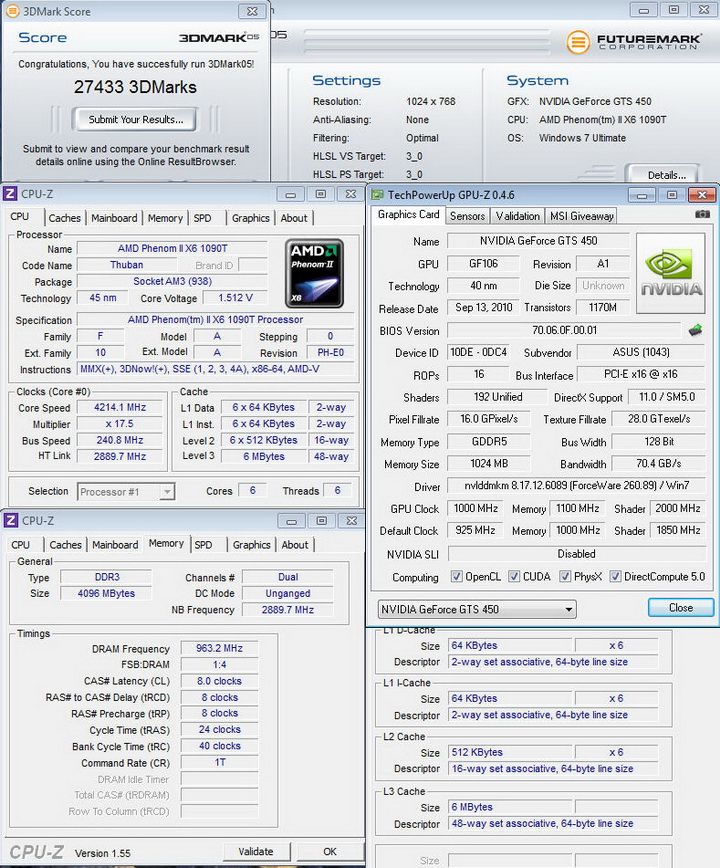Click the Close button in GPU-Z
Viewport: 720px width, 868px height.
point(681,608)
